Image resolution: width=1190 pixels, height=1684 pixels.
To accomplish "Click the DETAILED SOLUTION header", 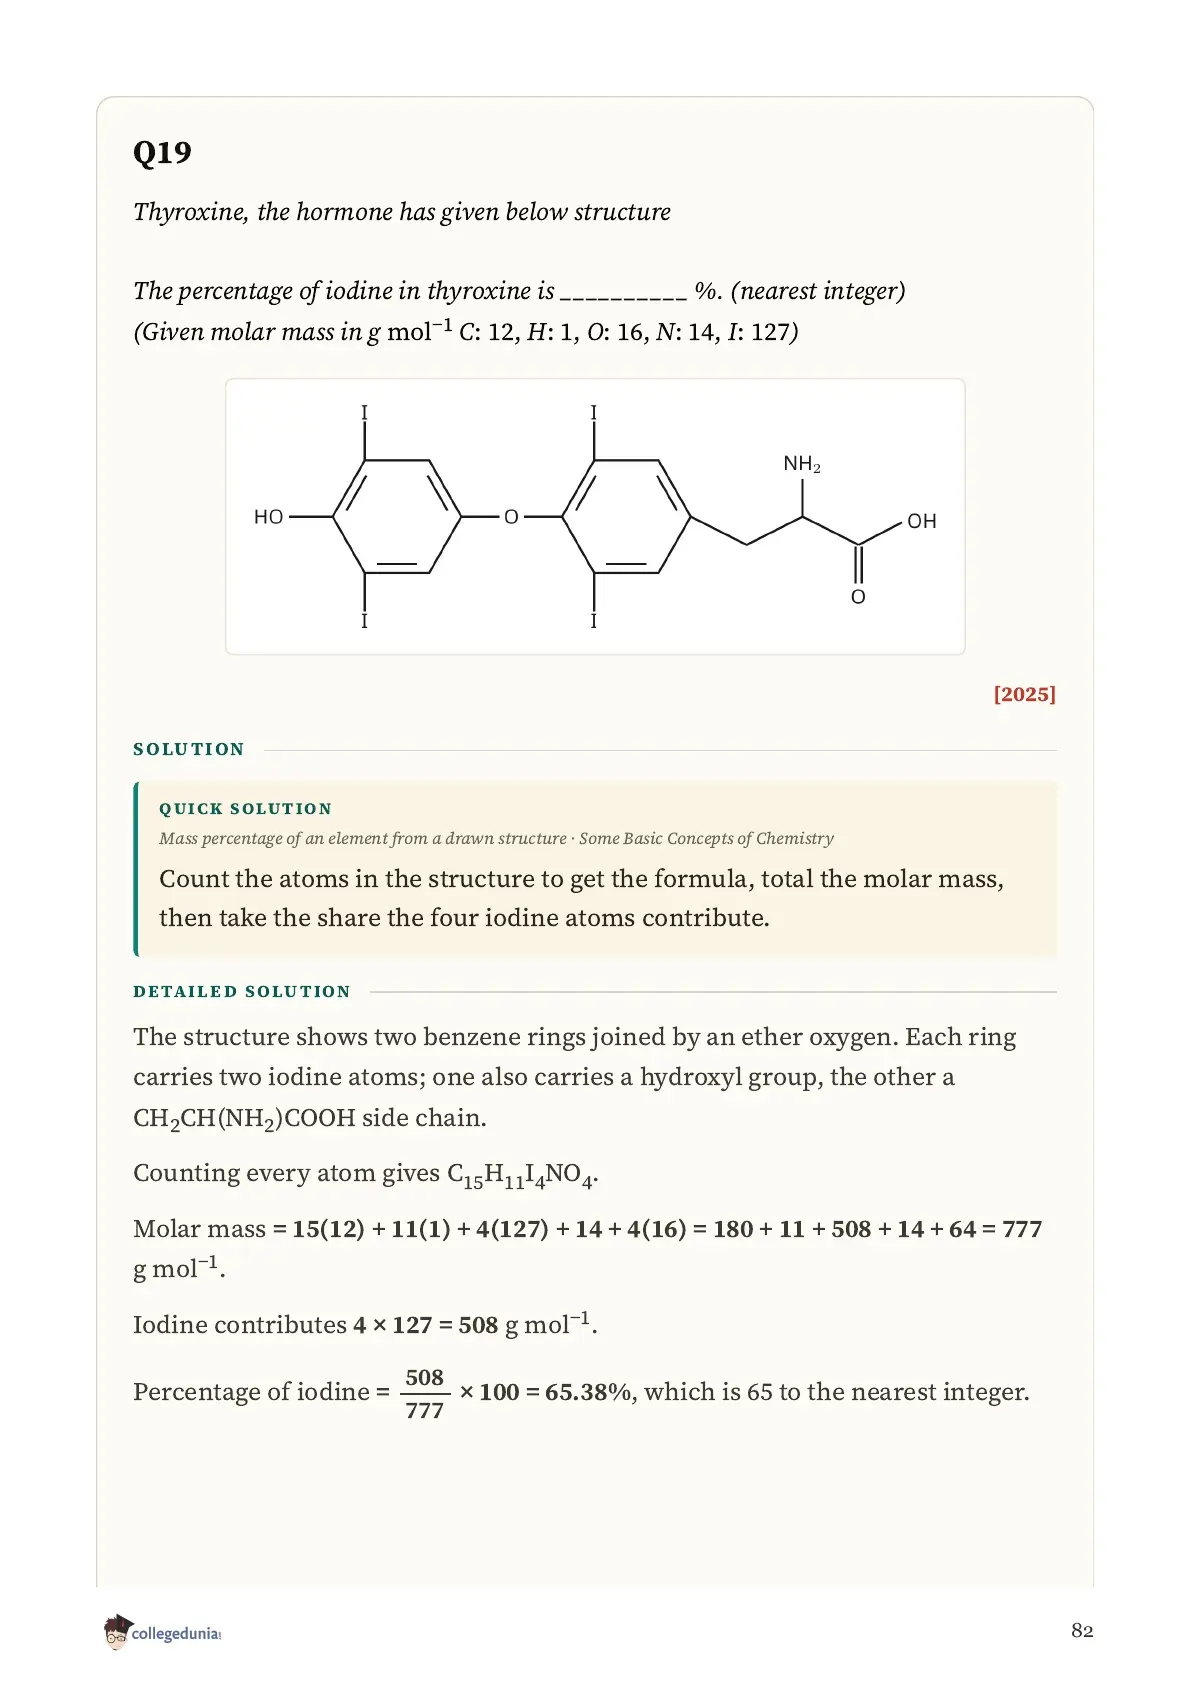I will tap(242, 991).
